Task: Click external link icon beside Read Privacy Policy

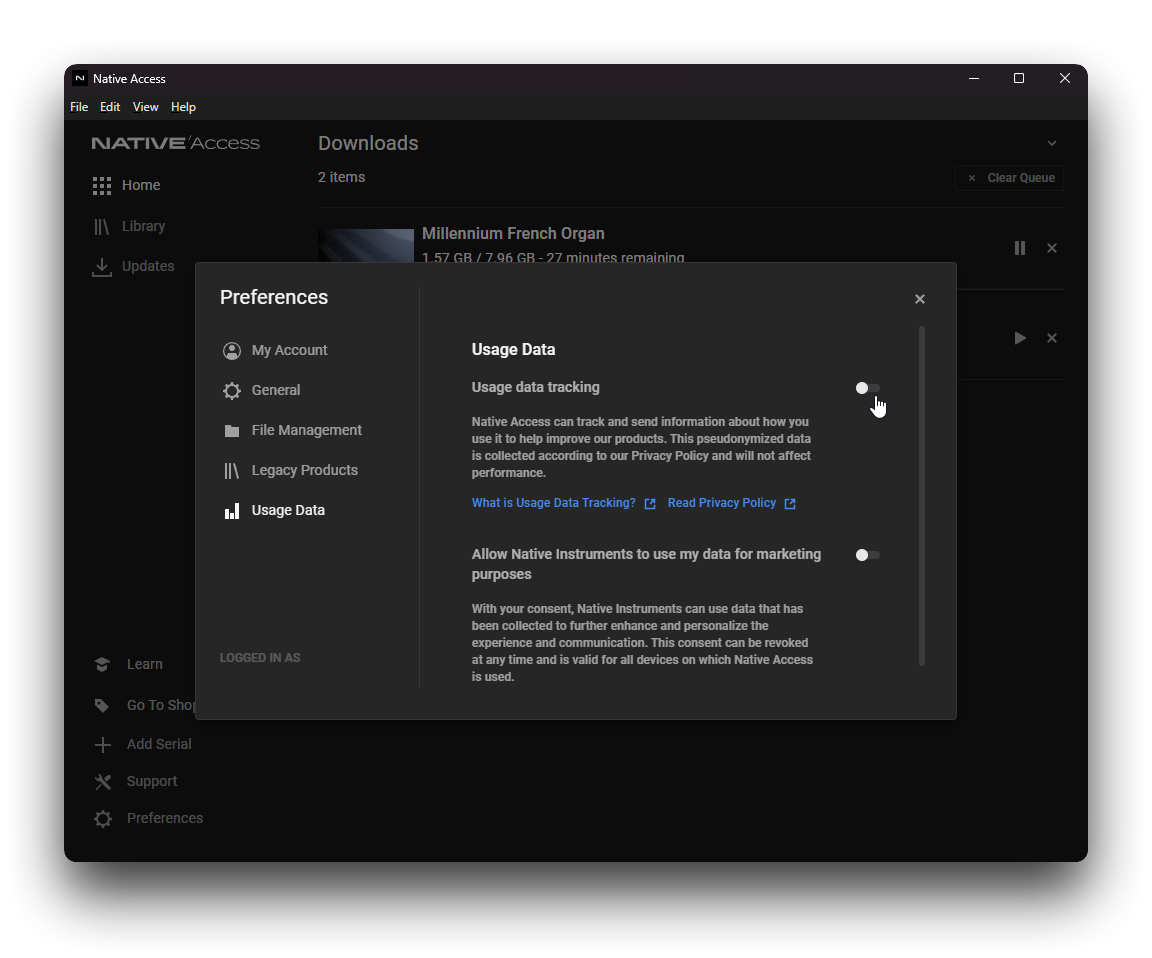Action: (791, 504)
